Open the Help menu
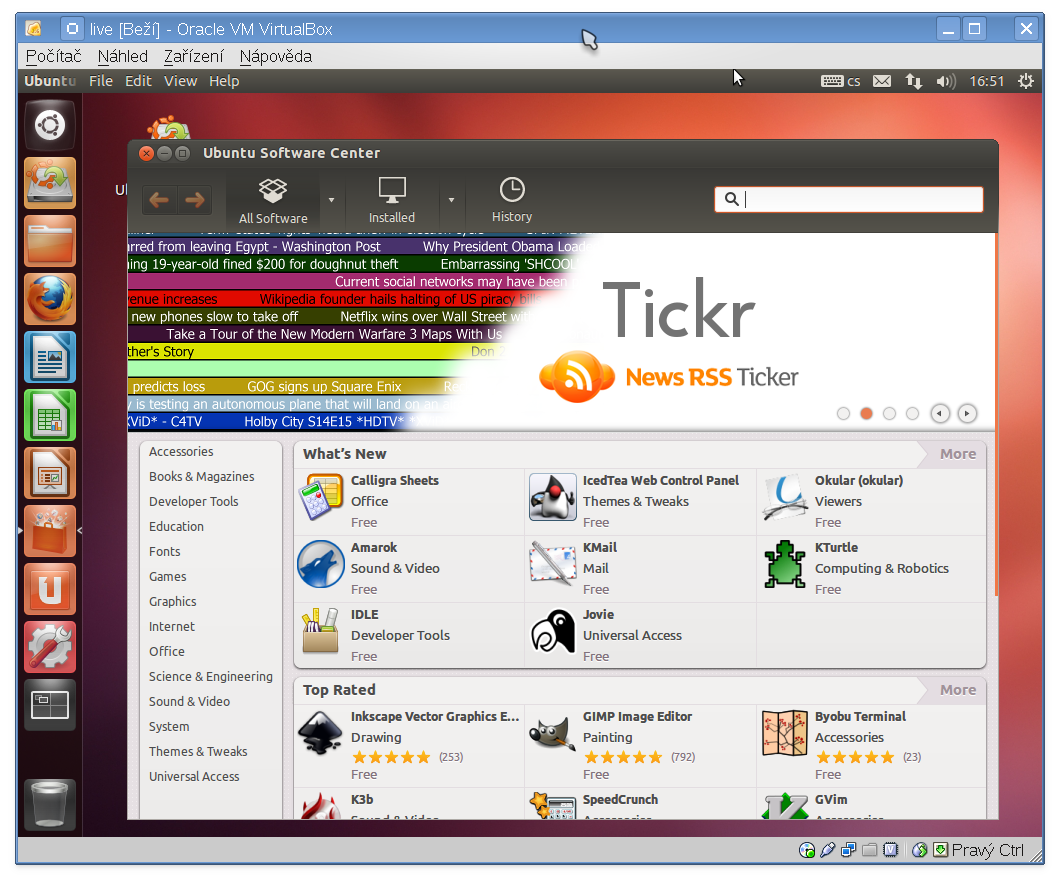The image size is (1060, 883). click(x=224, y=81)
